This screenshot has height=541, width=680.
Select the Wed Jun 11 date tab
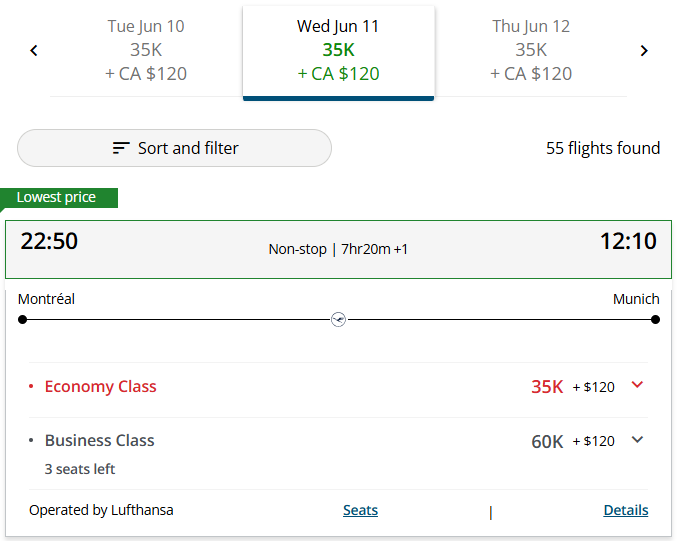[x=338, y=52]
